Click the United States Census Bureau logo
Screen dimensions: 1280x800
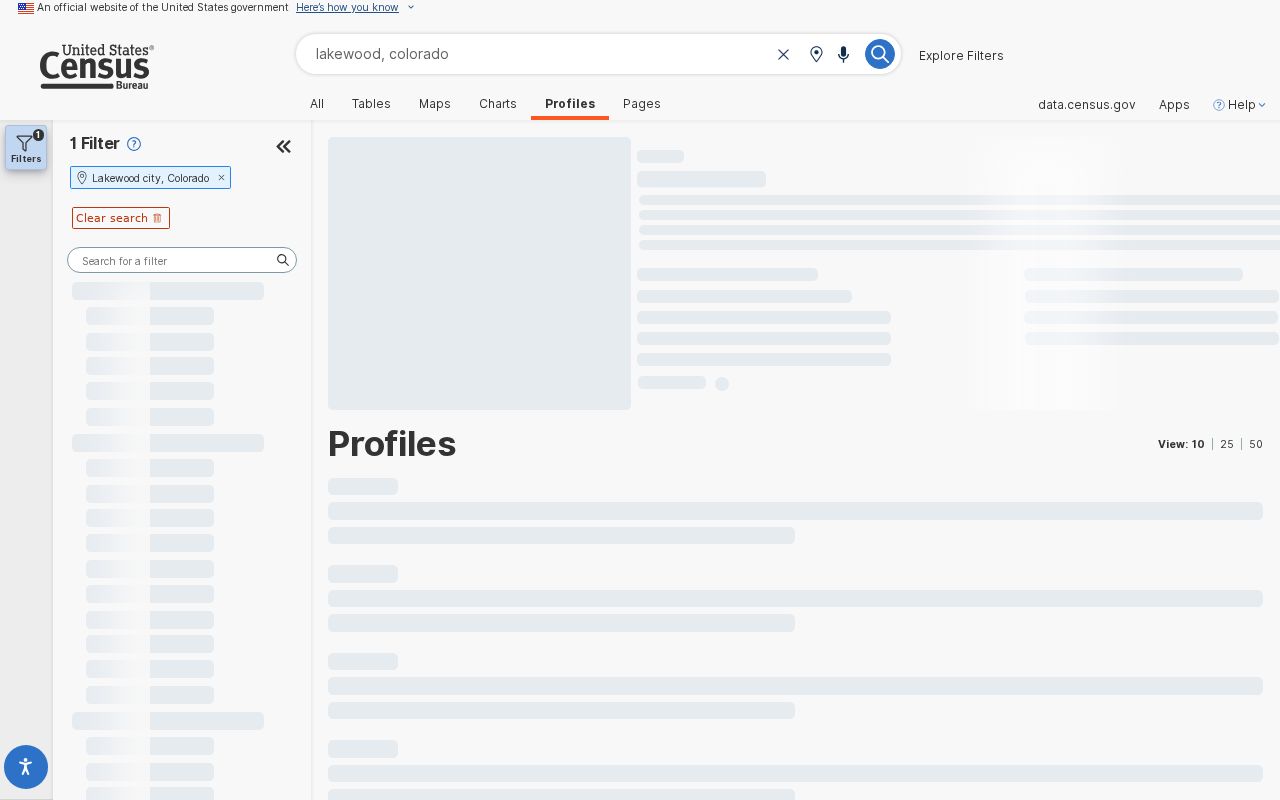[97, 67]
